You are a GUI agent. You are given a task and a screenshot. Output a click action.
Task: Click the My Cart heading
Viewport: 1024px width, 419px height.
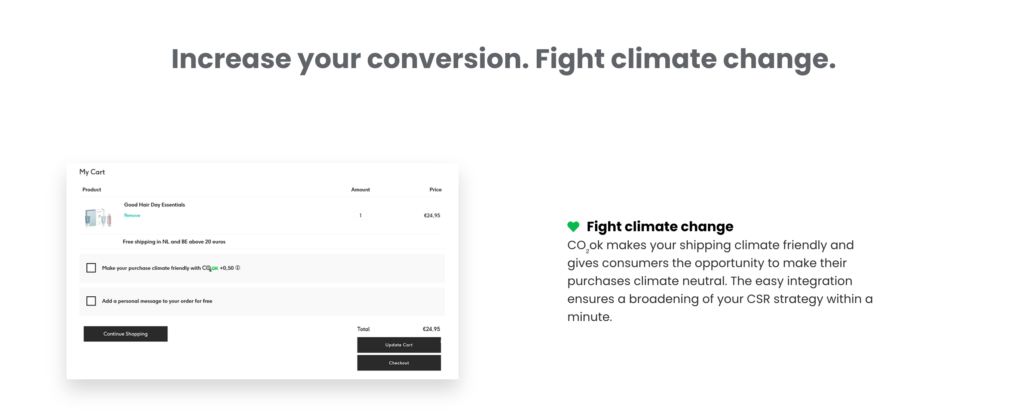[92, 172]
